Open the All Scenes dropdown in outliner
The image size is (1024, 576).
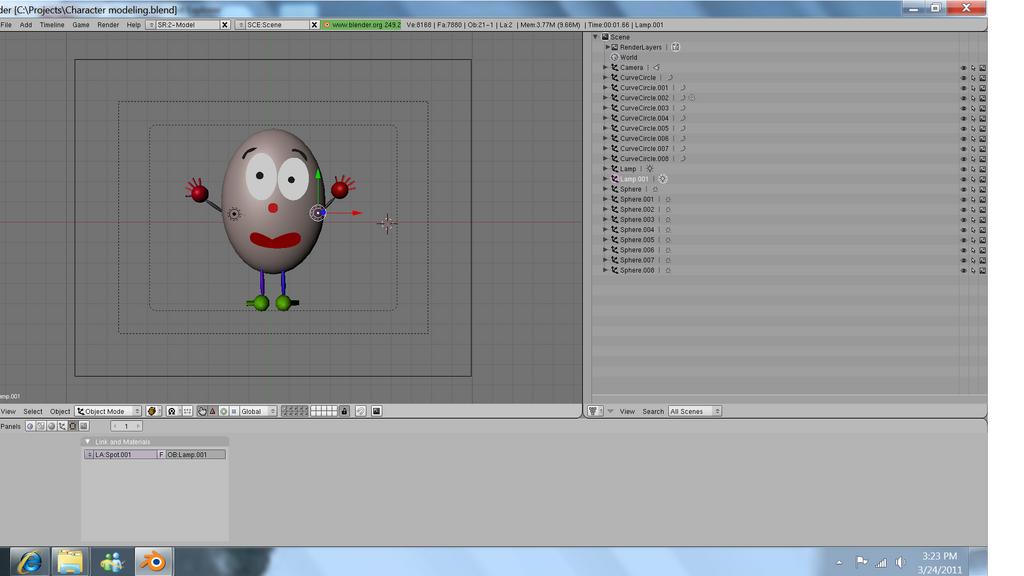coord(695,411)
